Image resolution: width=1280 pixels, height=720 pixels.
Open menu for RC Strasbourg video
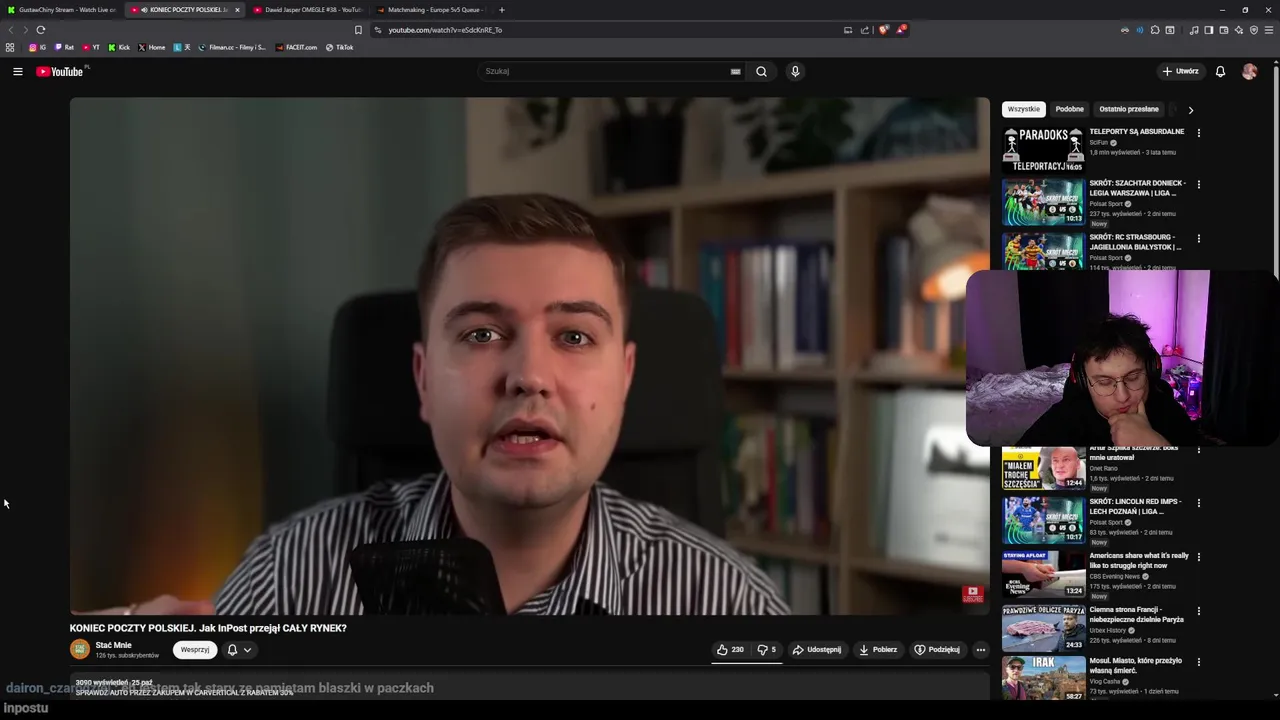pyautogui.click(x=1198, y=238)
